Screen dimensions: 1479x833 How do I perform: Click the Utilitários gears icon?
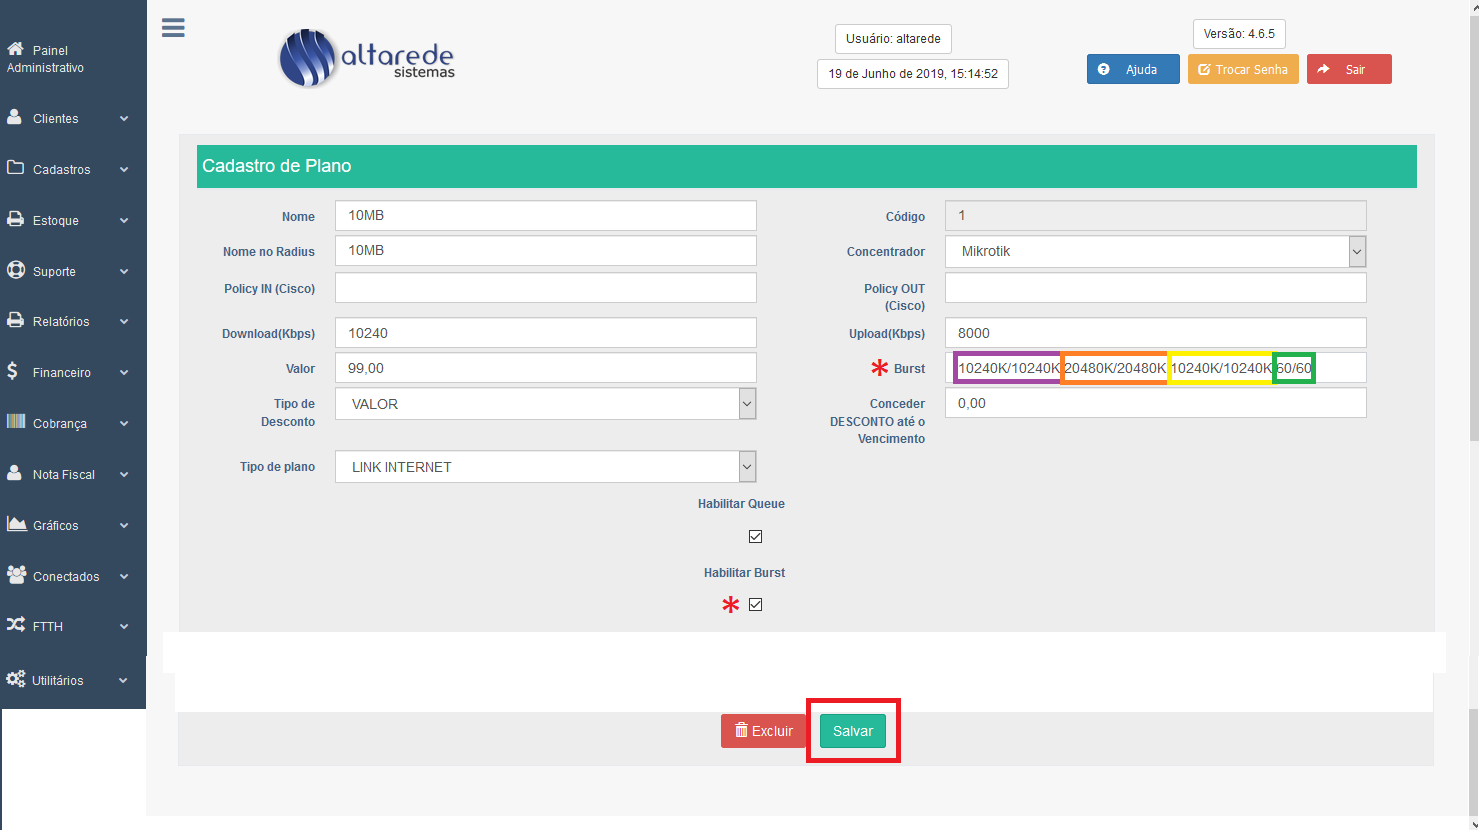point(16,679)
